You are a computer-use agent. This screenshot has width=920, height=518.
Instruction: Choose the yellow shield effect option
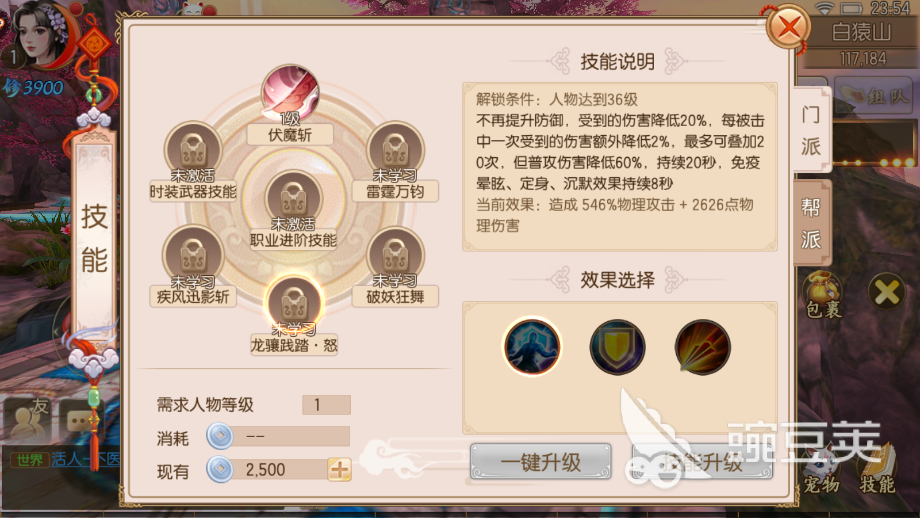617,347
